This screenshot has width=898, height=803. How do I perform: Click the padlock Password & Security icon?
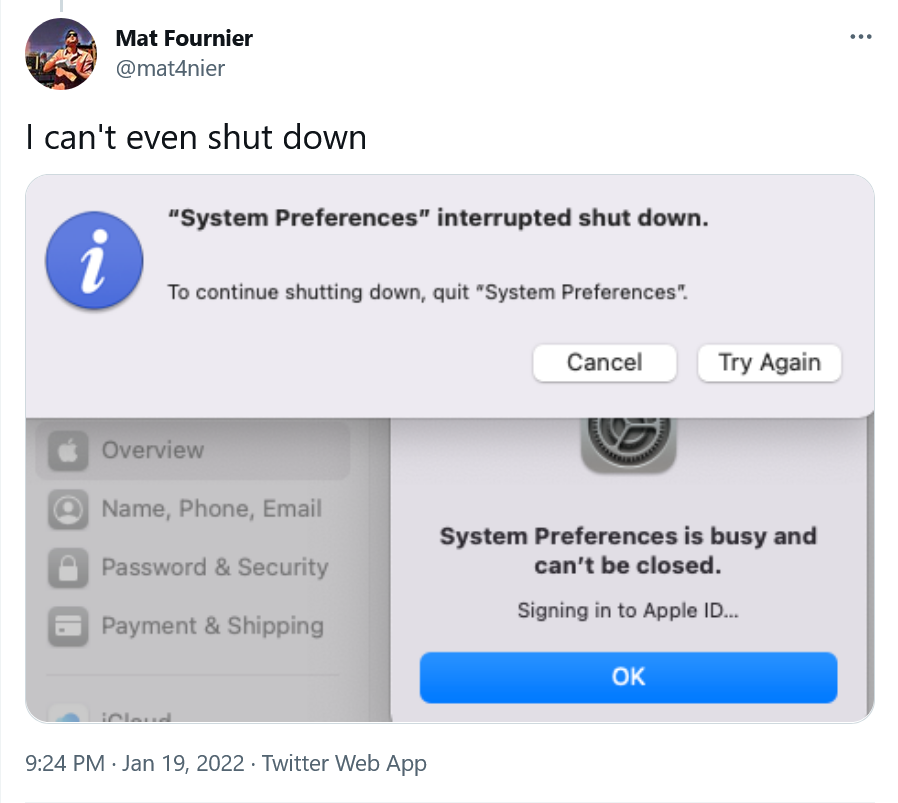pos(68,568)
